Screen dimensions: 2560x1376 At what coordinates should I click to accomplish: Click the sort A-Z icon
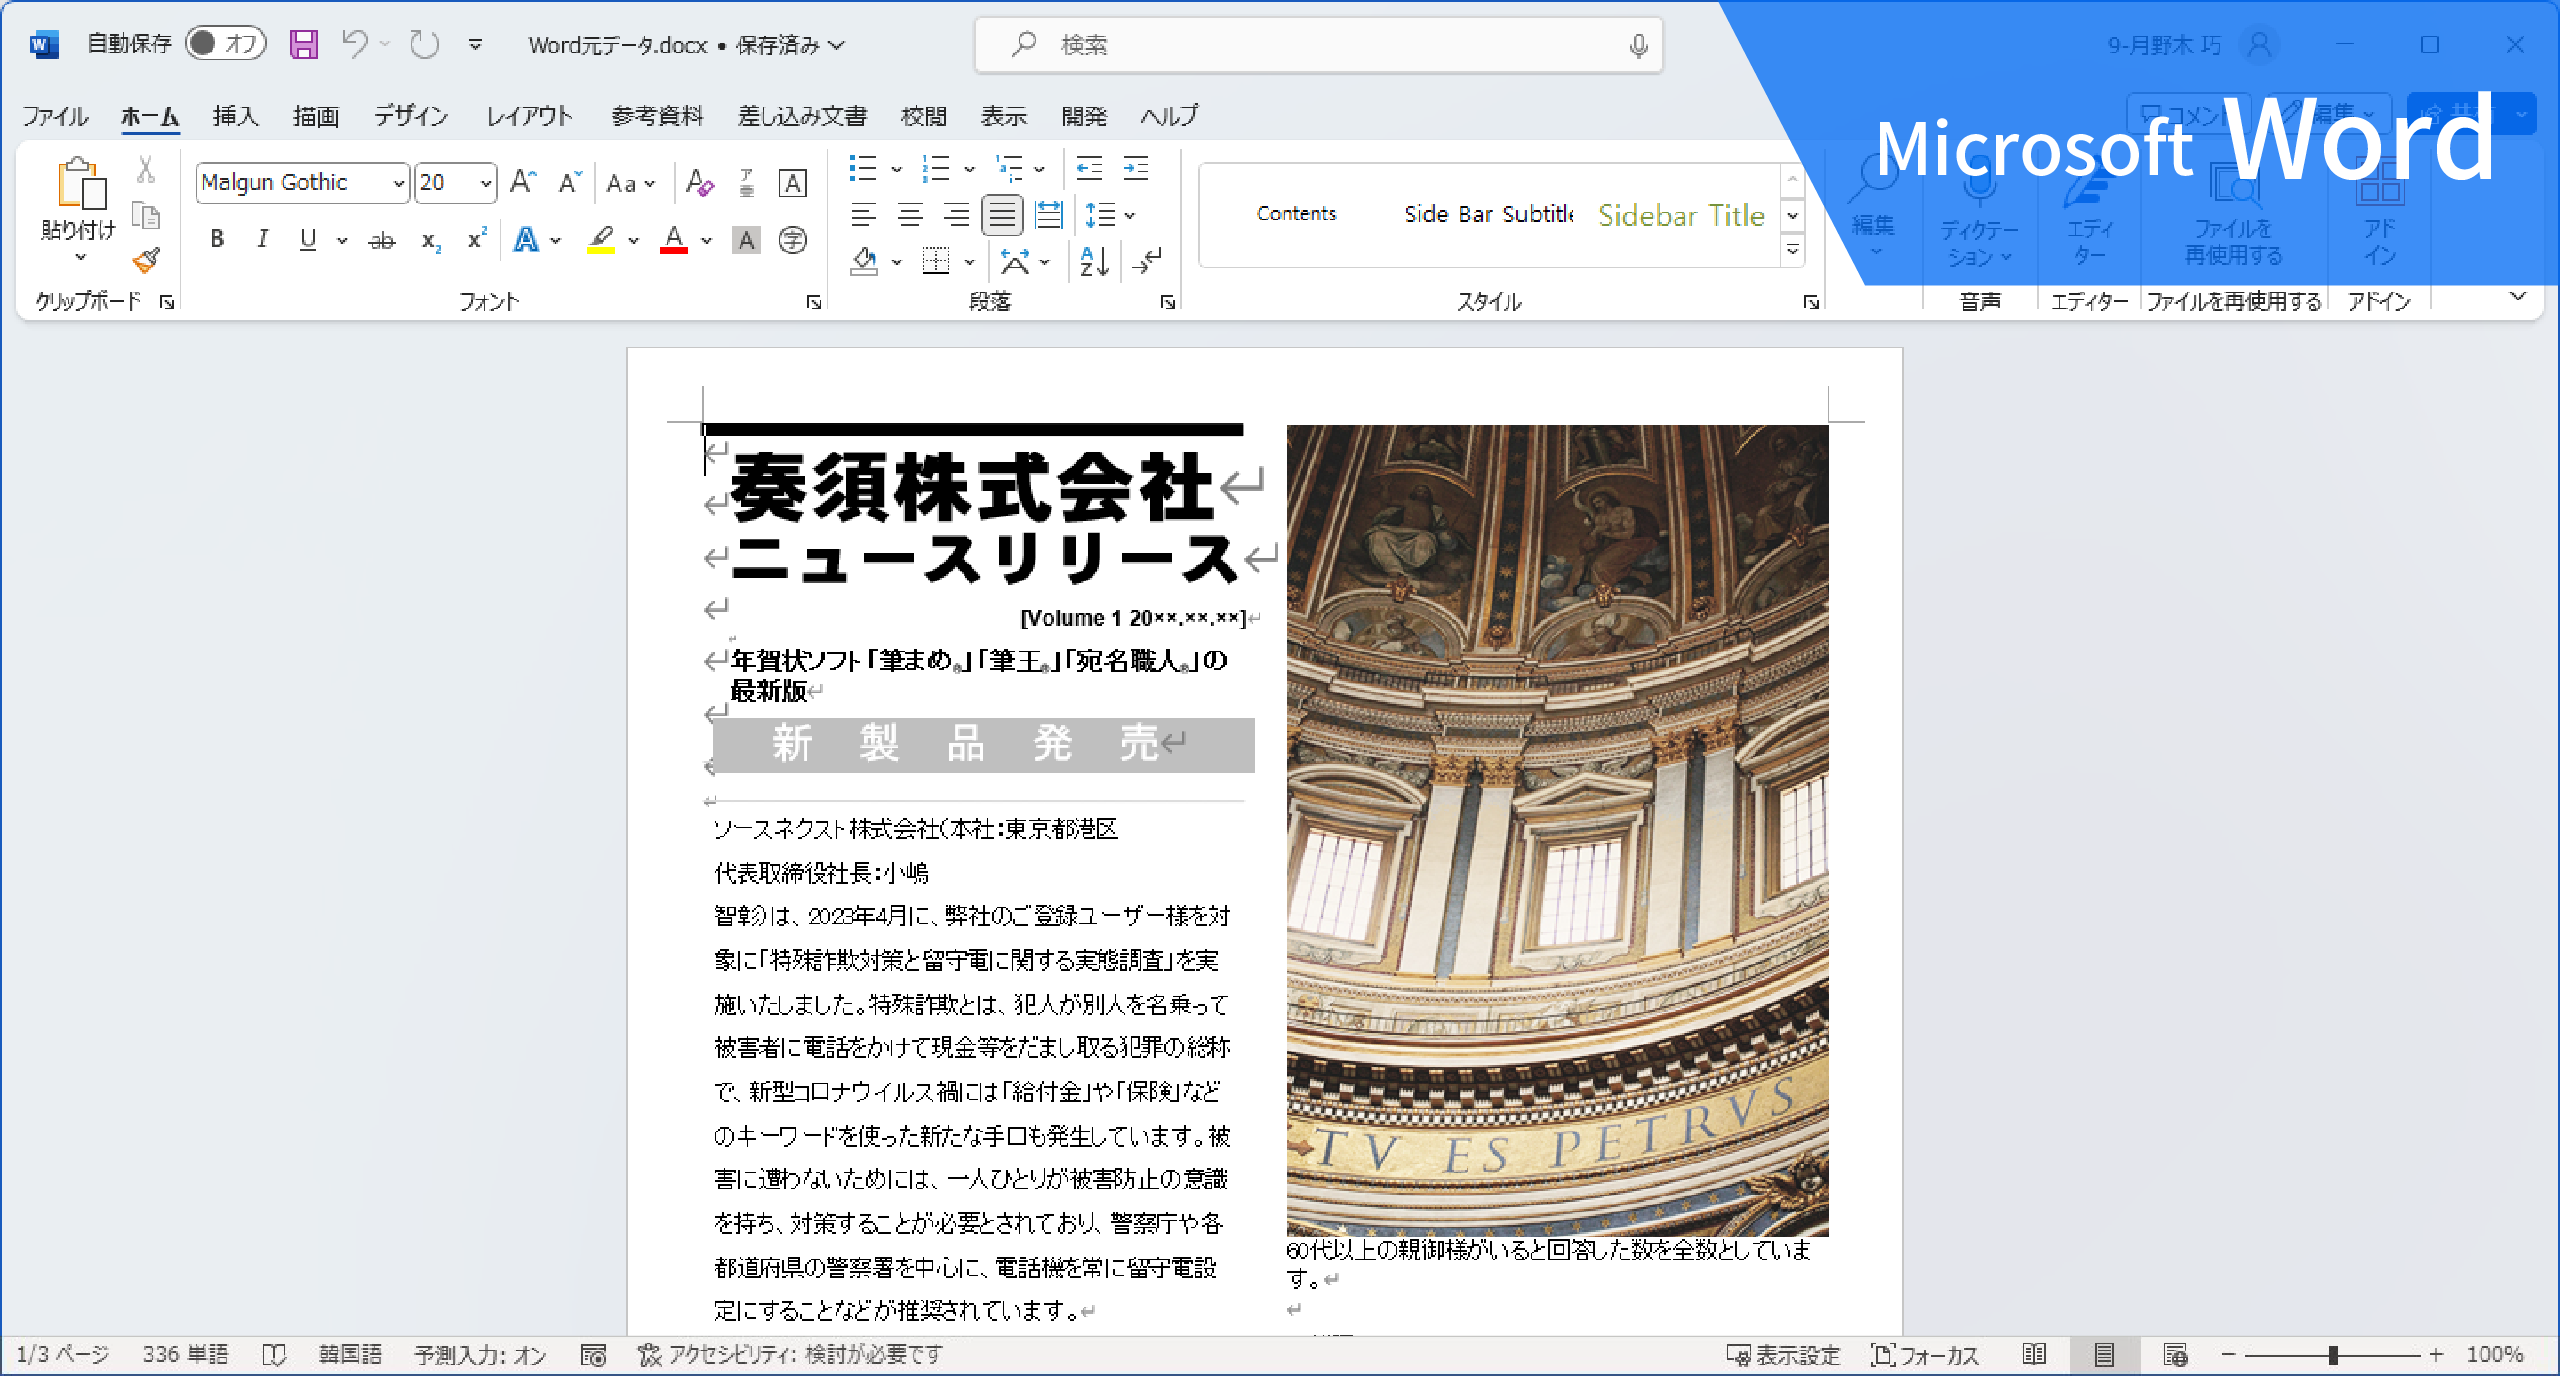click(1094, 262)
